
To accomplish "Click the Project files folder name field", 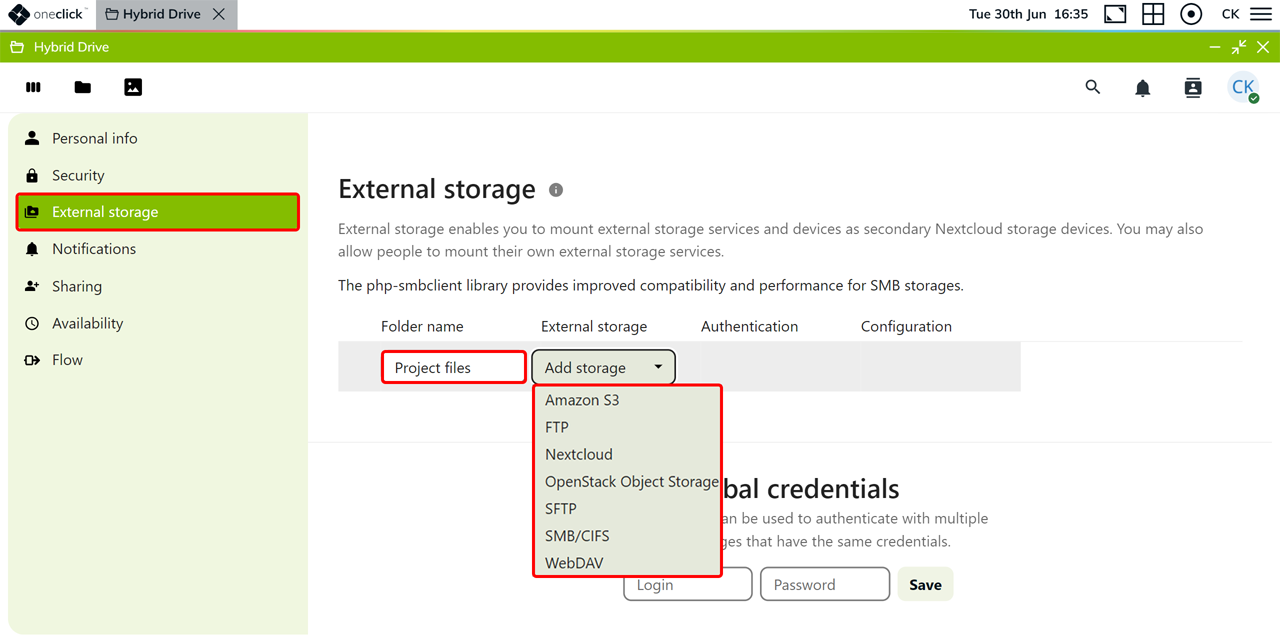I will coord(454,367).
